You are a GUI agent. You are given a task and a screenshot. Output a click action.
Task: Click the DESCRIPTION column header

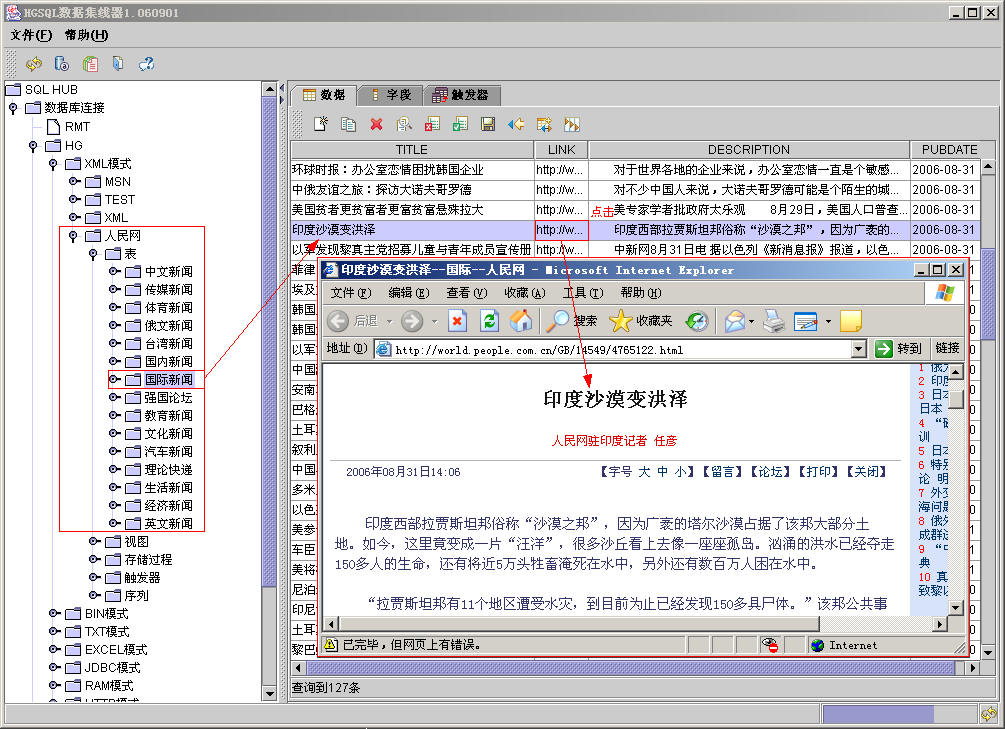tap(749, 149)
